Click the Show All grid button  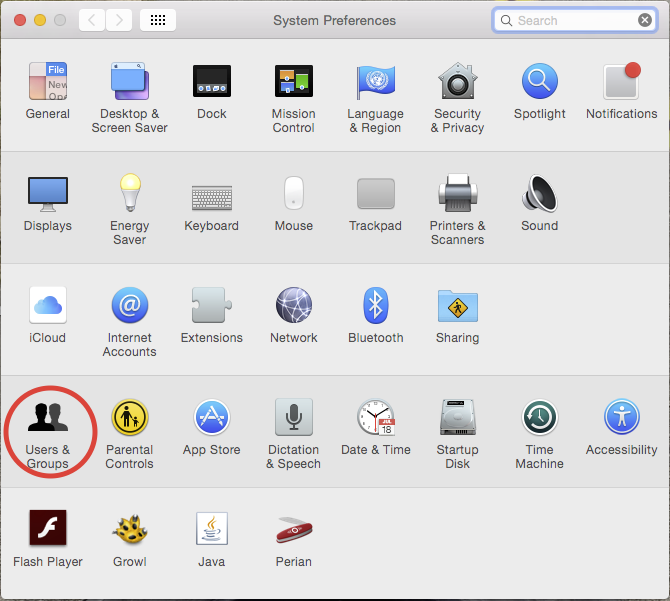158,20
